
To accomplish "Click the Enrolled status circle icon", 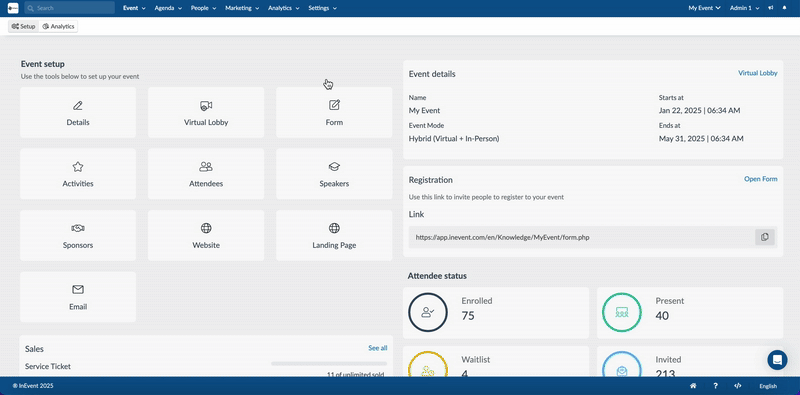I will click(x=428, y=313).
